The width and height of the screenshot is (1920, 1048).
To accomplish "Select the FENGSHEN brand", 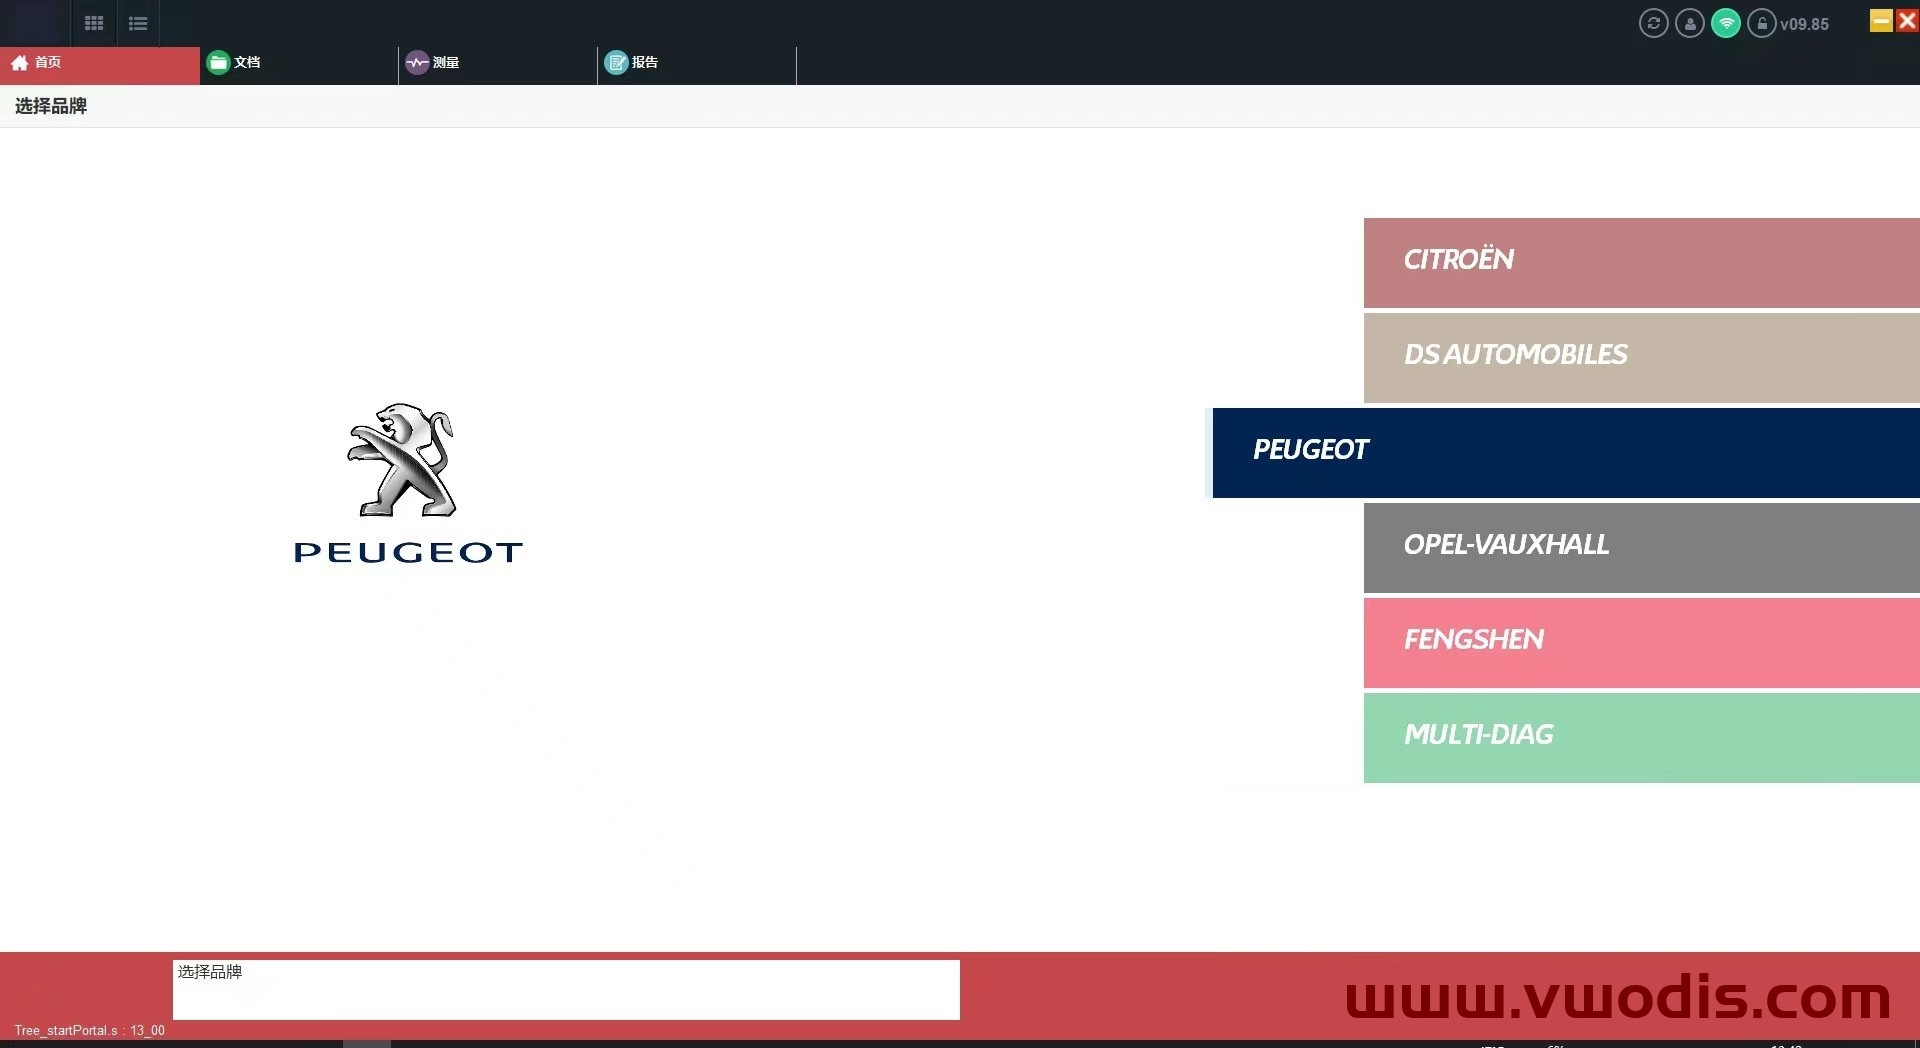I will point(1642,642).
